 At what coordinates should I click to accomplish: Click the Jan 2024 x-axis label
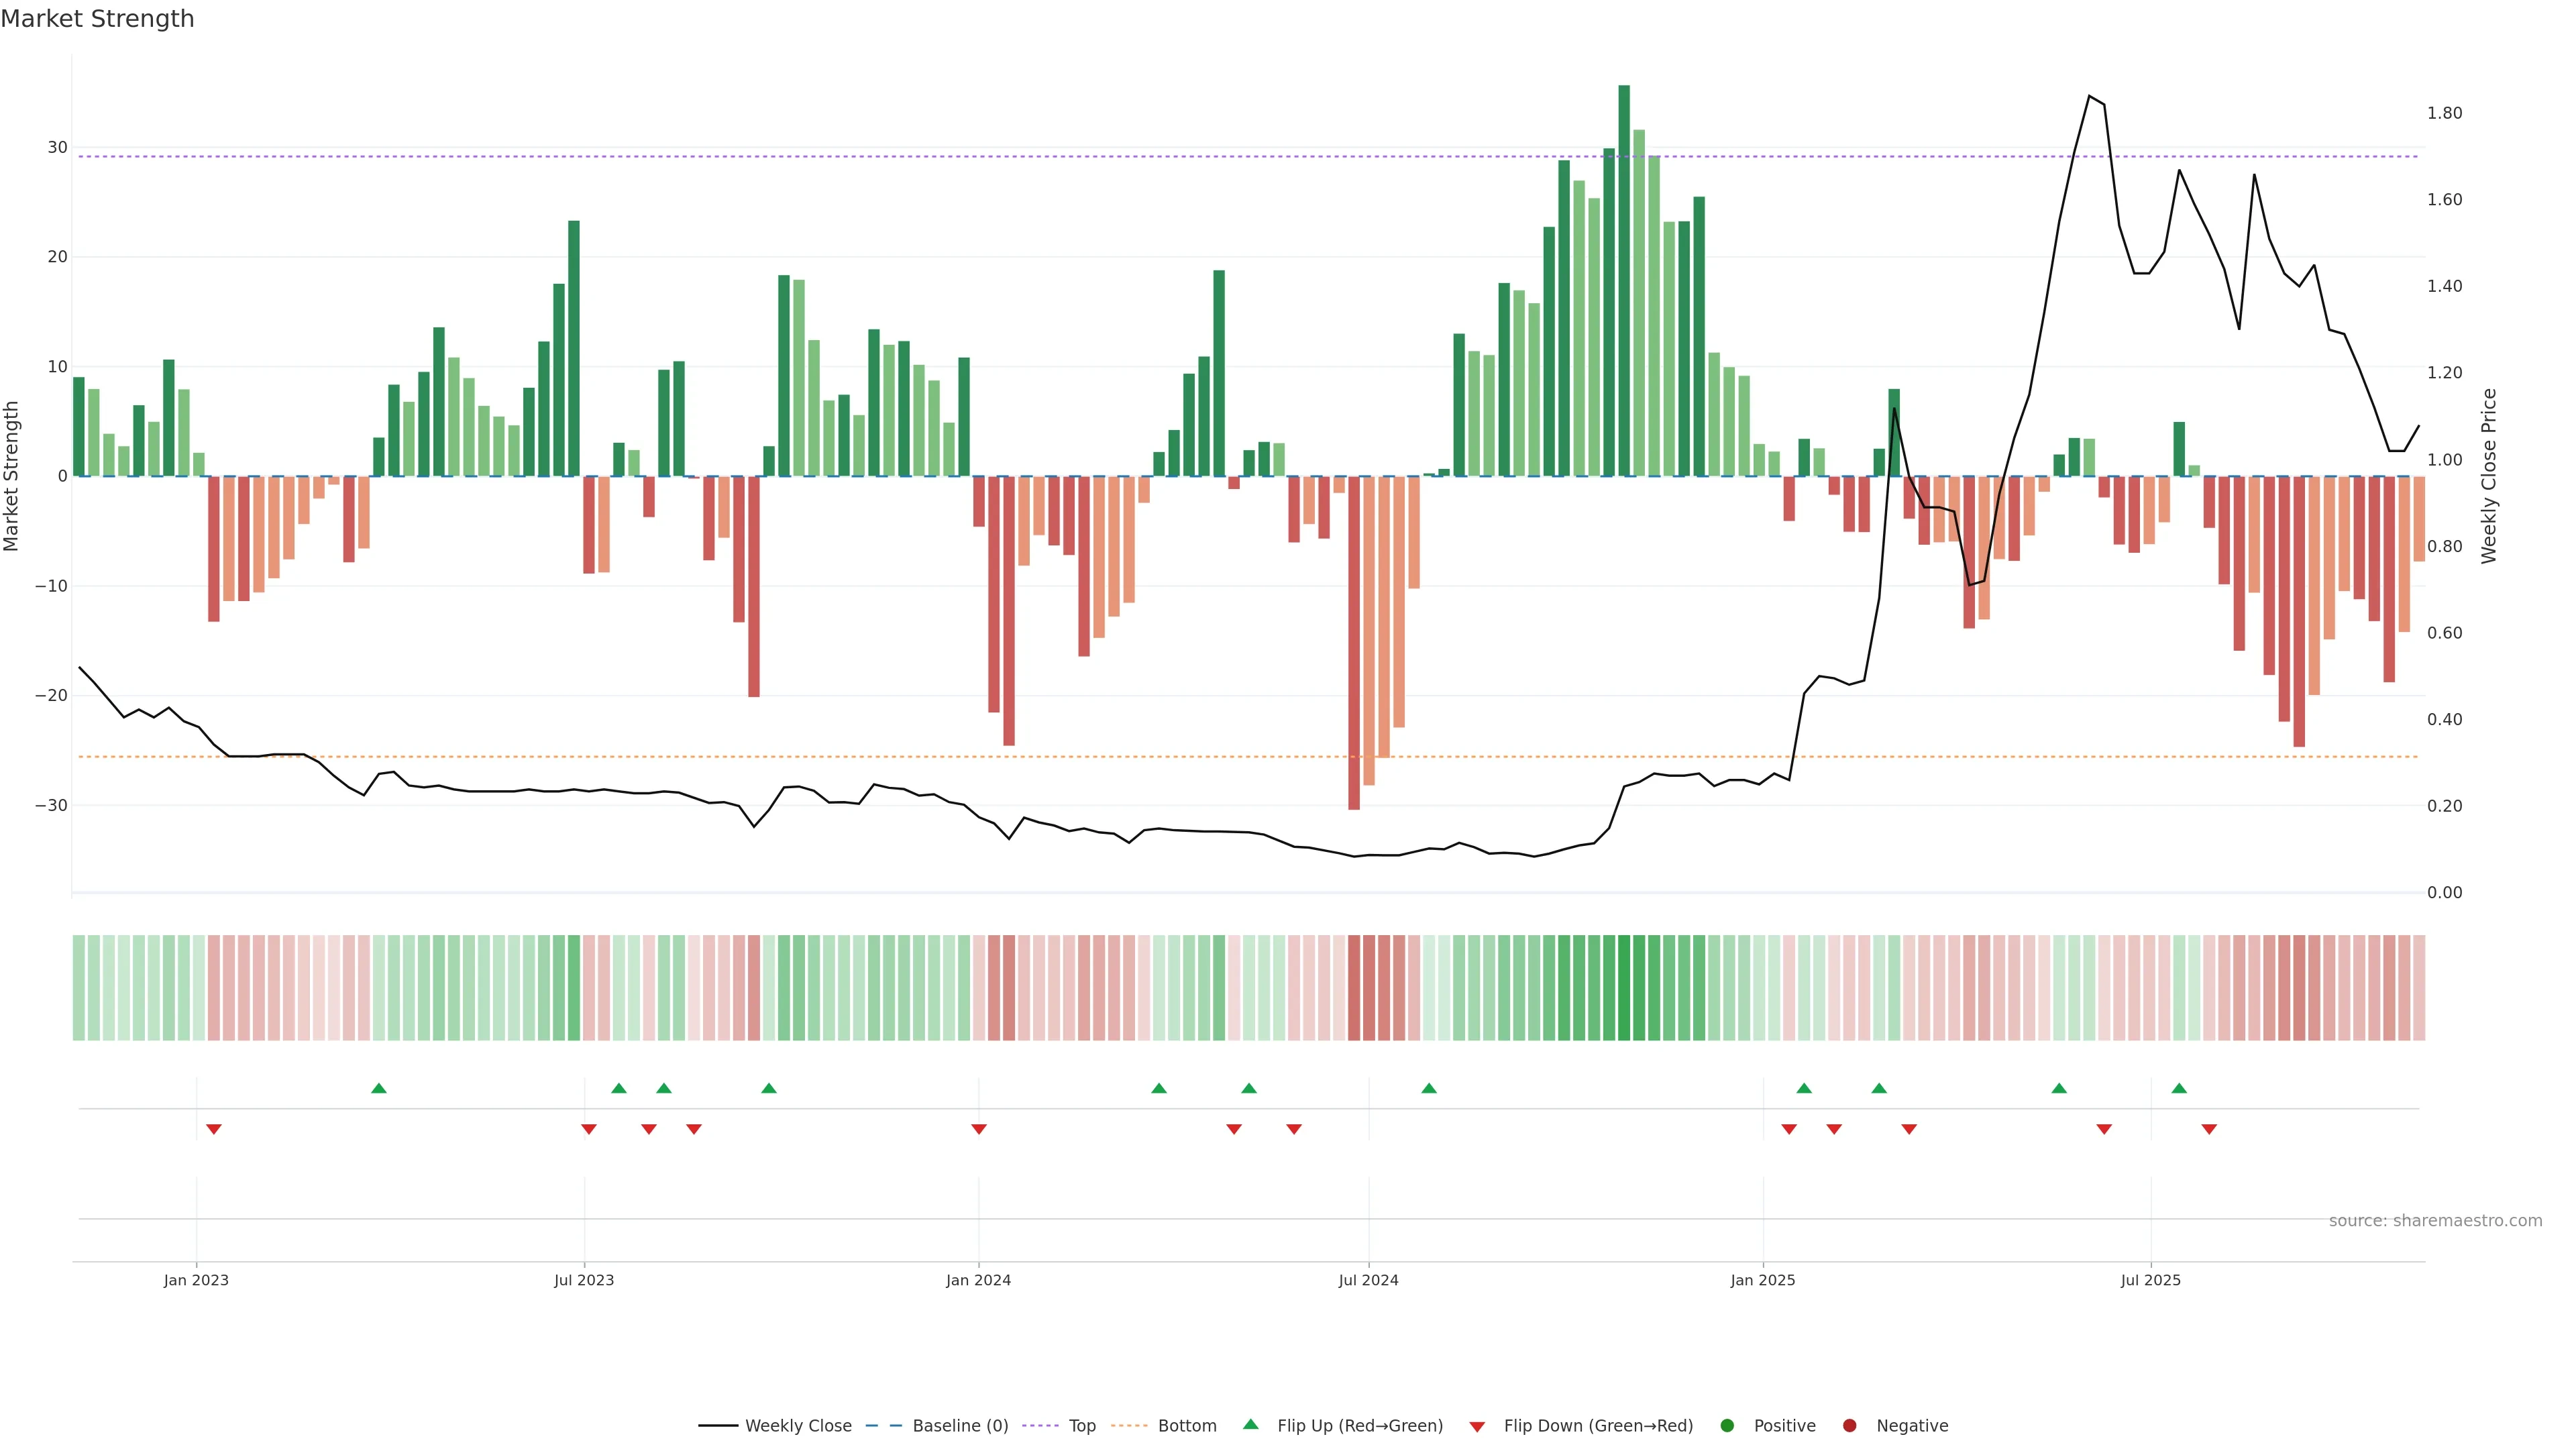[x=978, y=1280]
